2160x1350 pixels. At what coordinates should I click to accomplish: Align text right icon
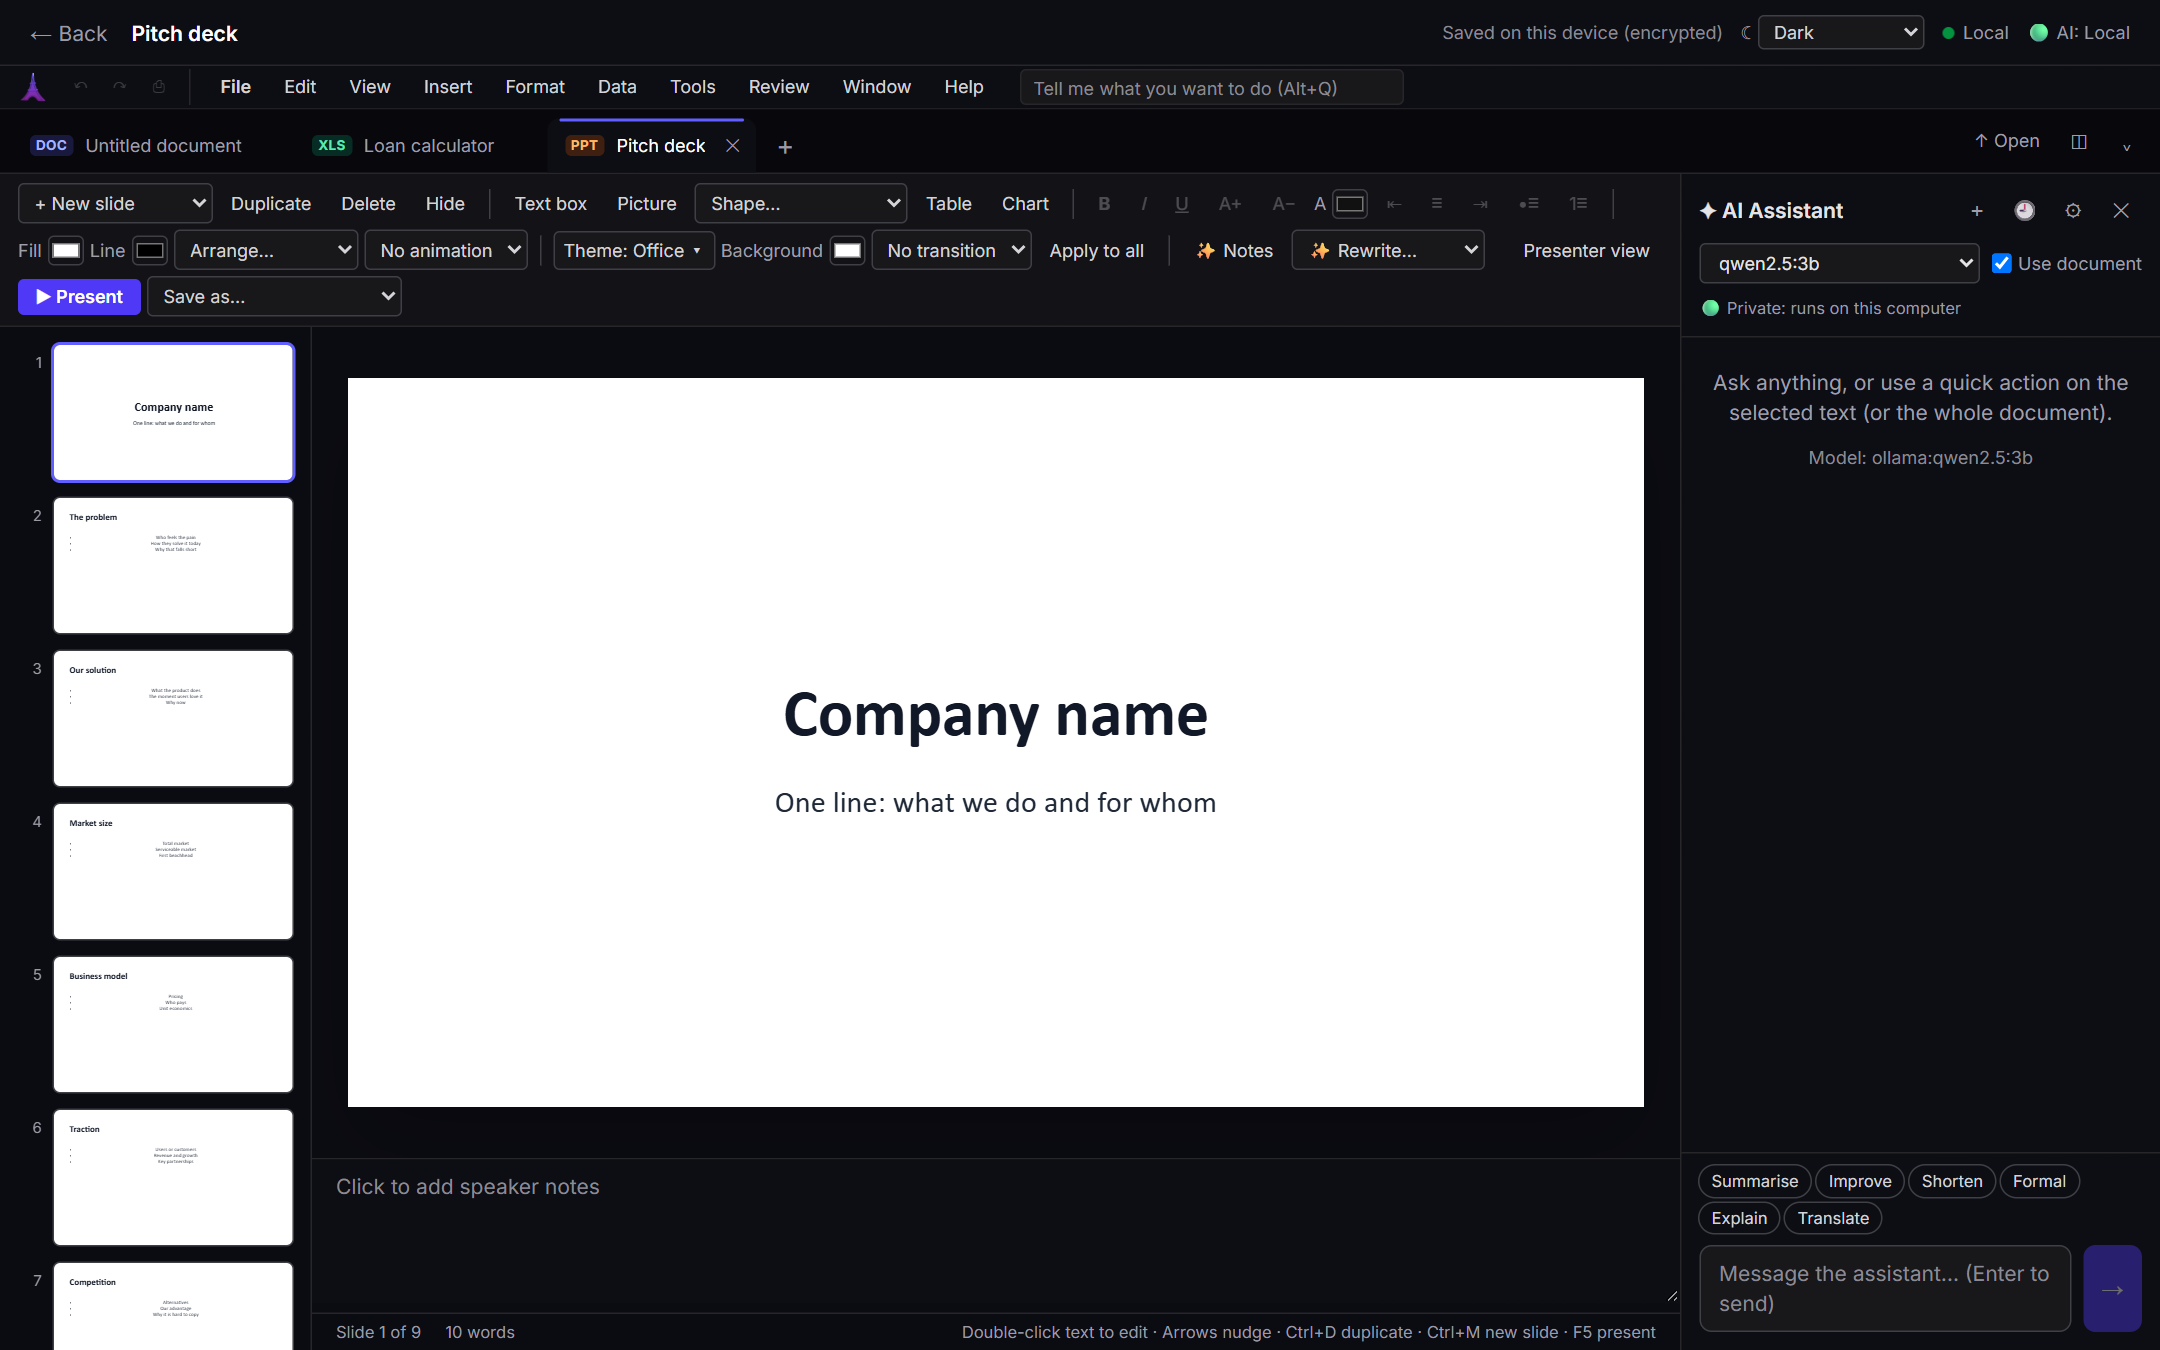(x=1480, y=204)
